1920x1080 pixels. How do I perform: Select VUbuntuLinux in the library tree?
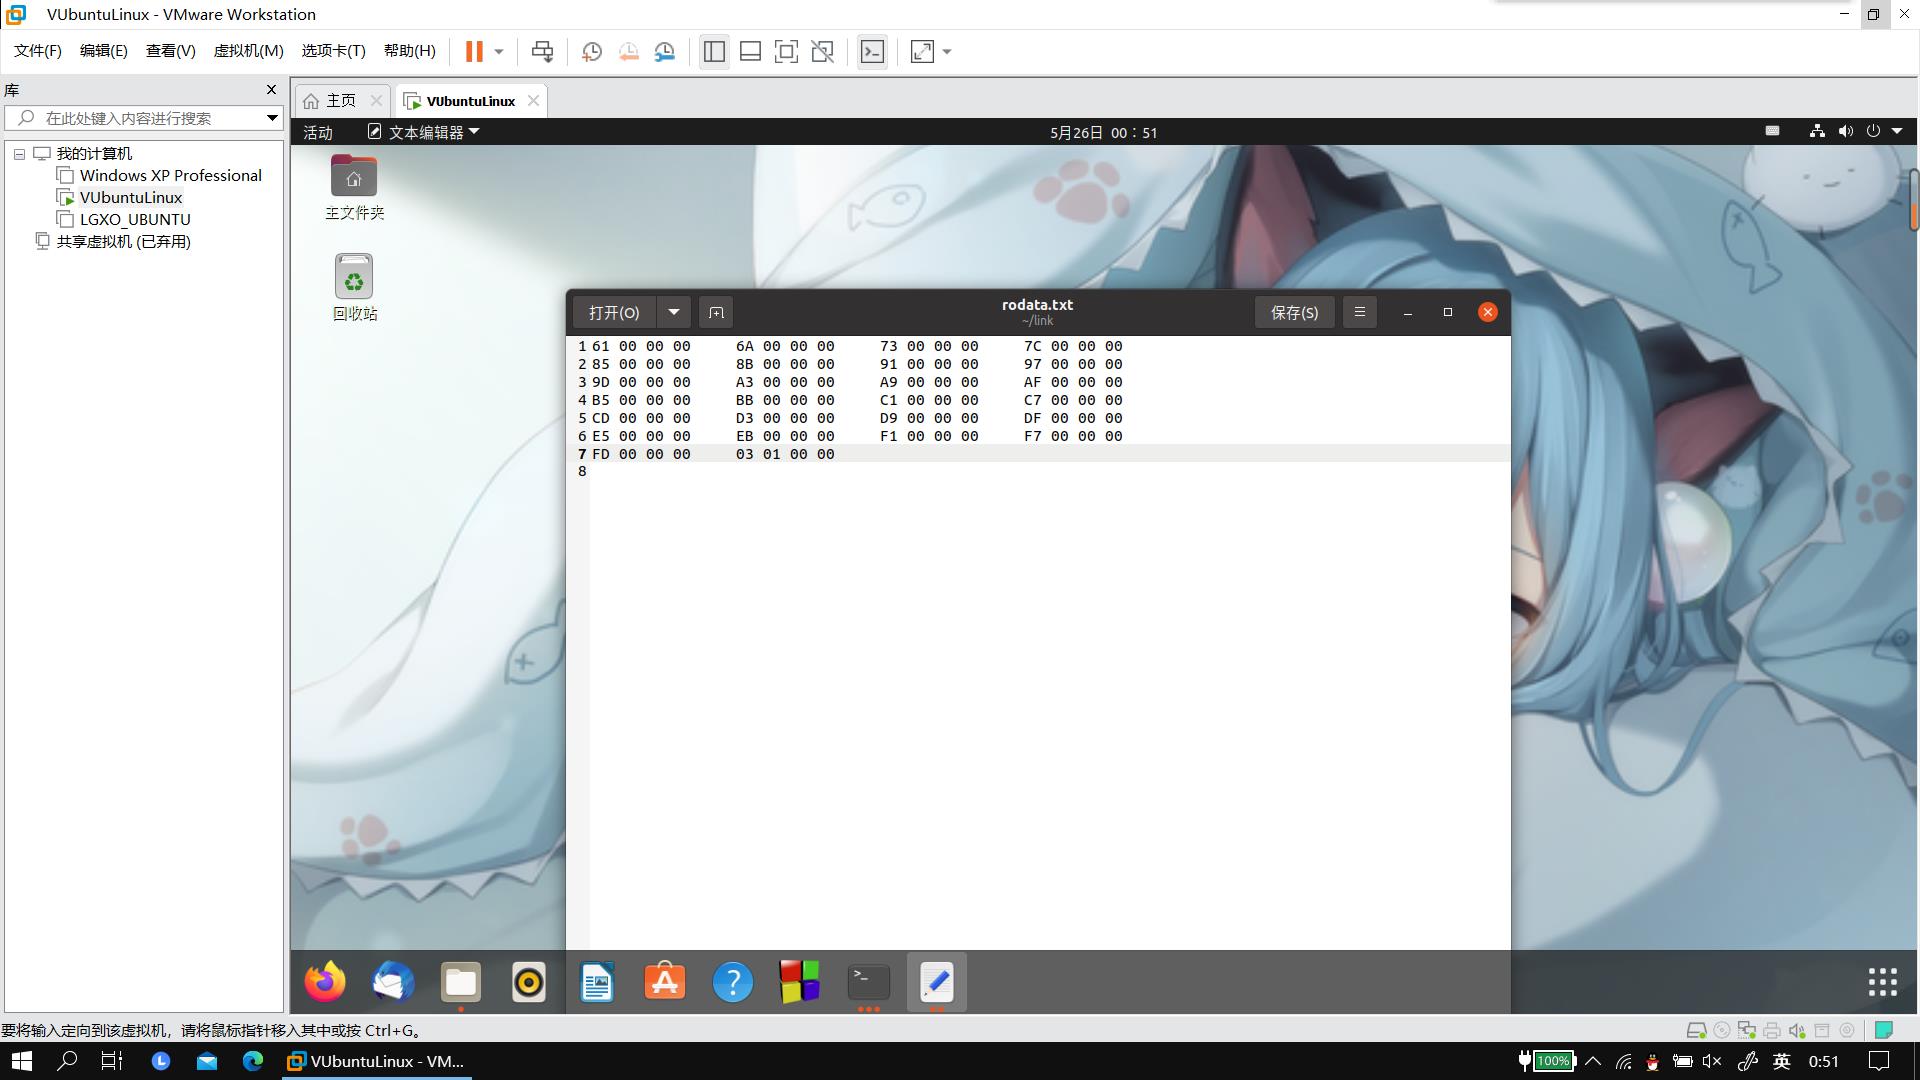pyautogui.click(x=131, y=197)
